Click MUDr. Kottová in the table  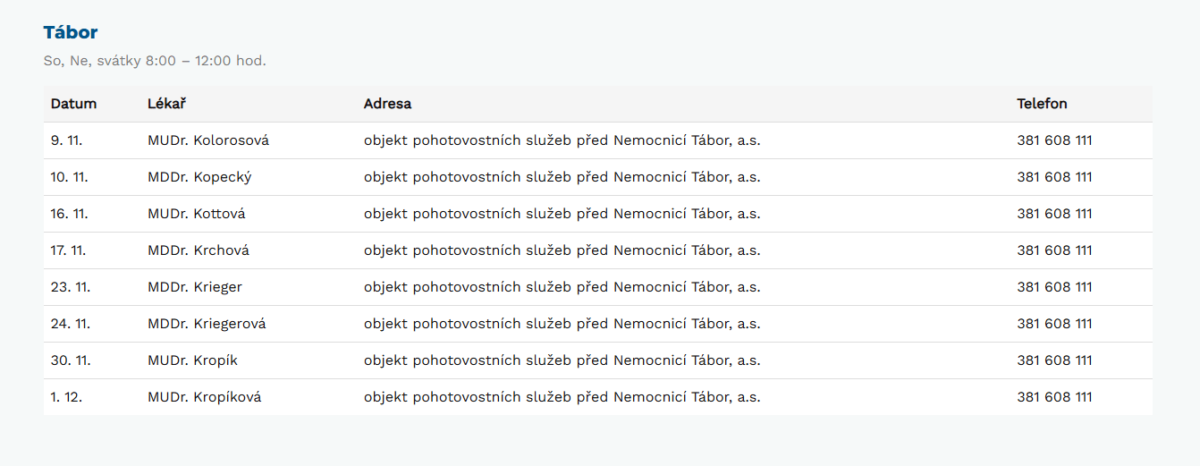tap(196, 214)
